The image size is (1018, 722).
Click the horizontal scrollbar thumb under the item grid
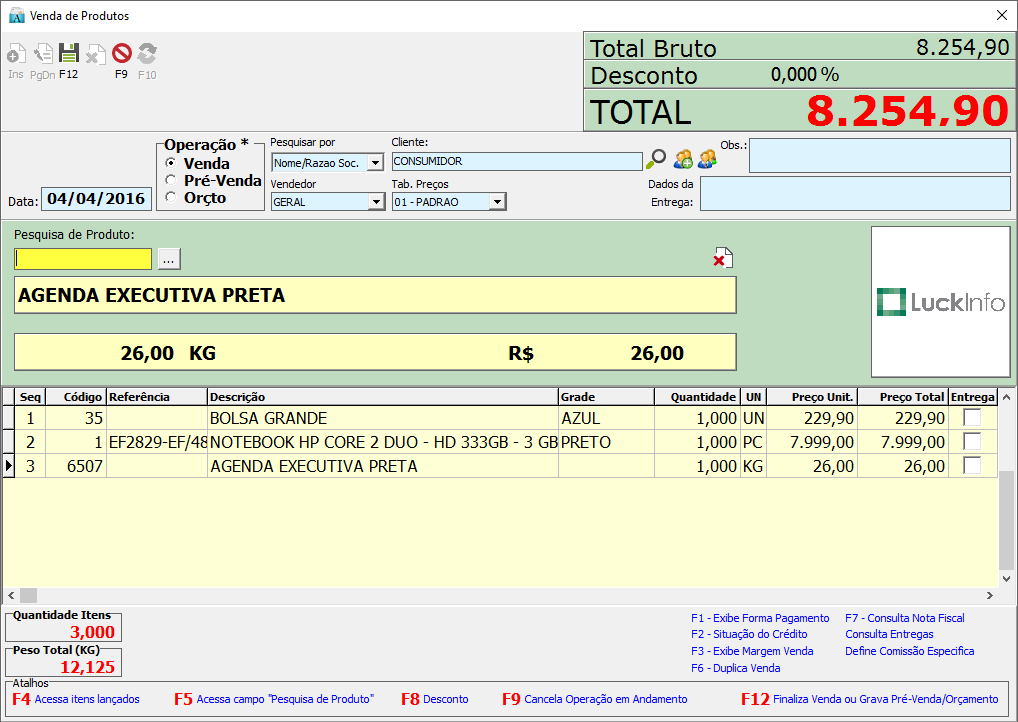pos(28,595)
